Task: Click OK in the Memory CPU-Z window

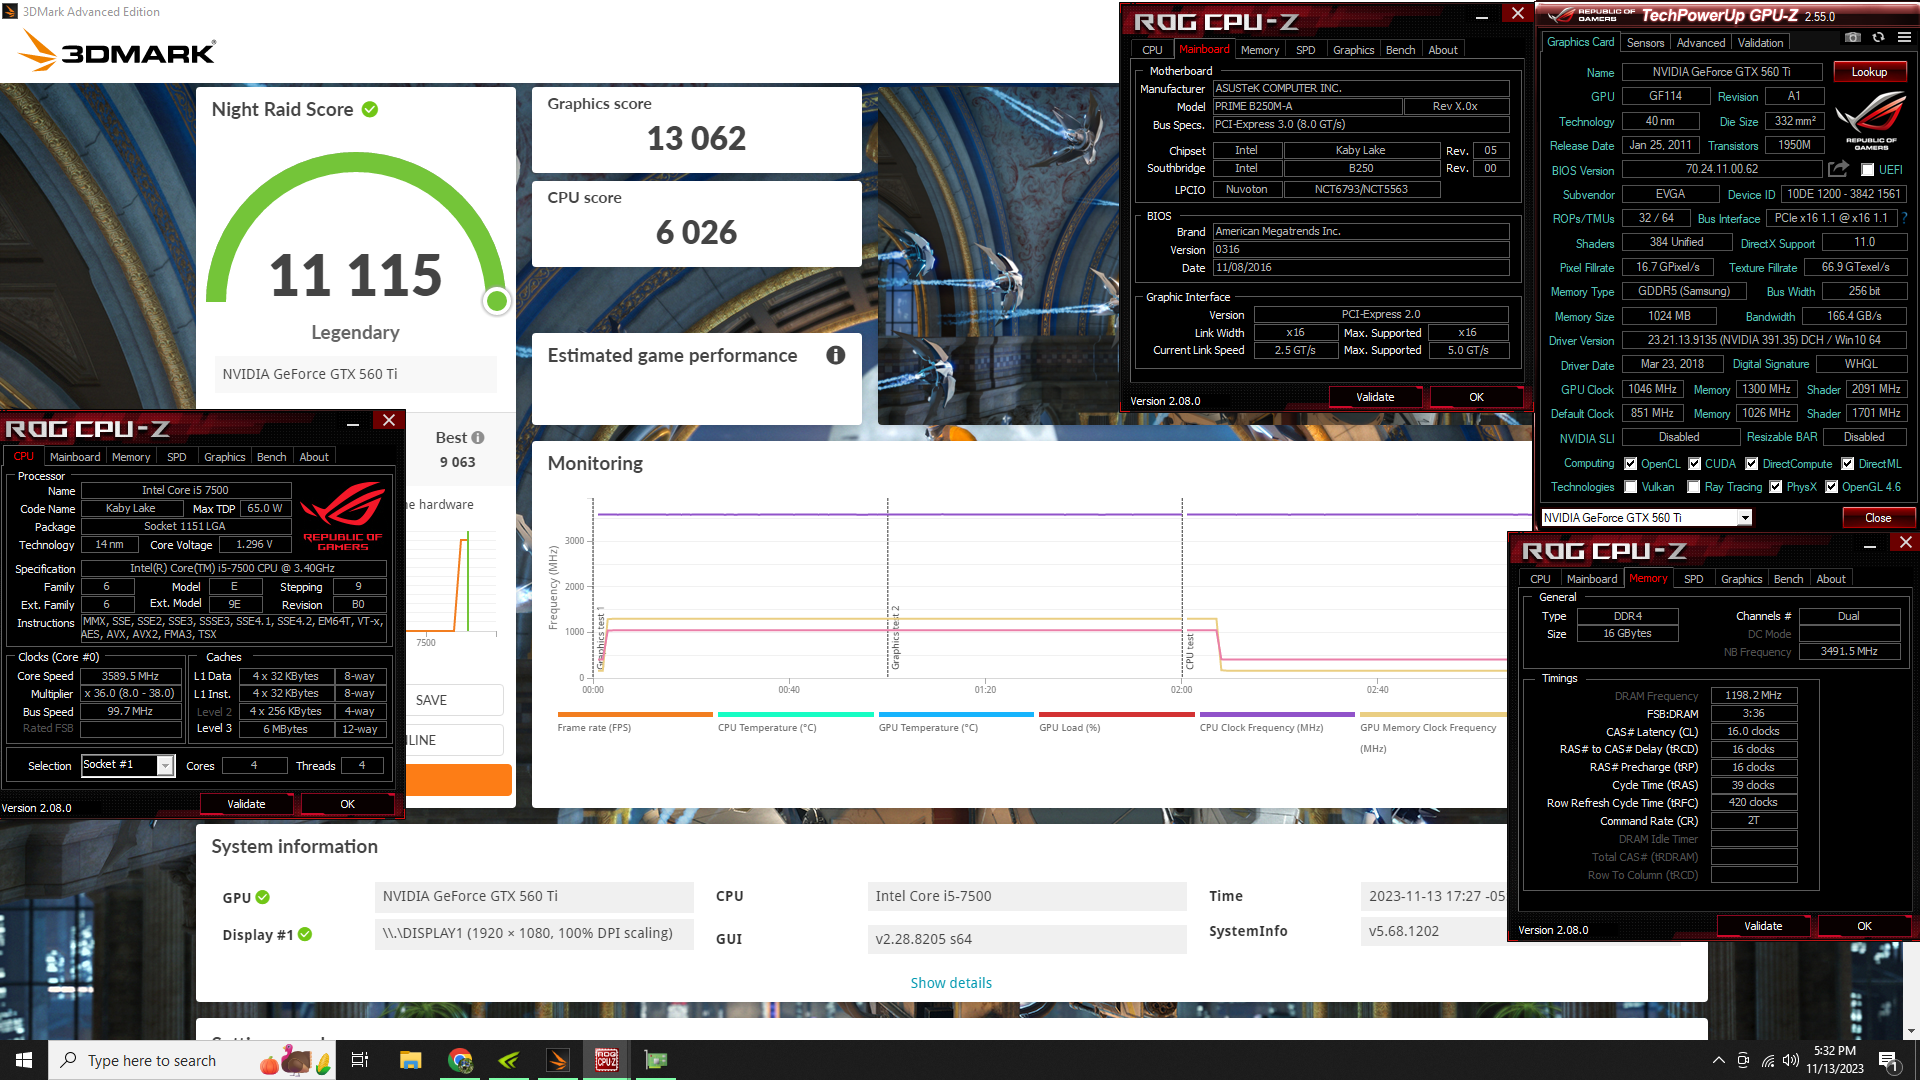Action: pyautogui.click(x=1864, y=926)
